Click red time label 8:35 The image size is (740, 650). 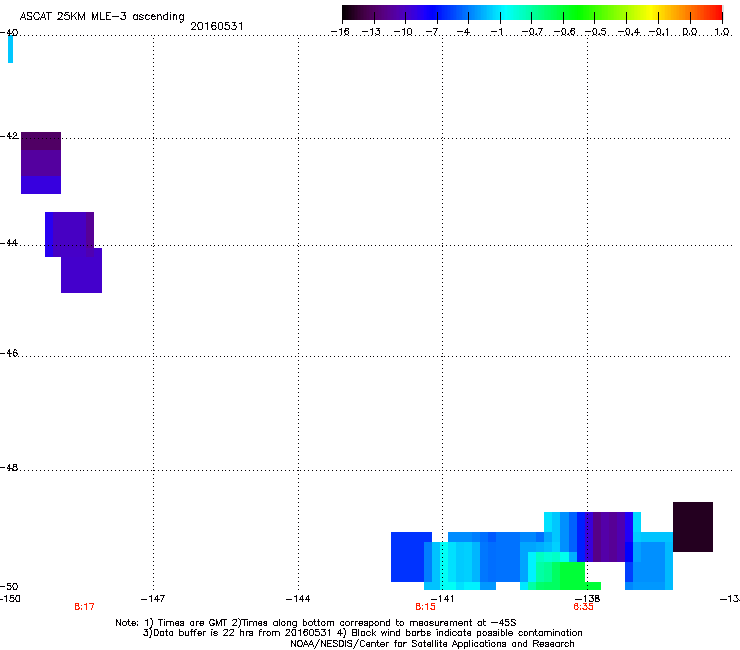(x=583, y=607)
